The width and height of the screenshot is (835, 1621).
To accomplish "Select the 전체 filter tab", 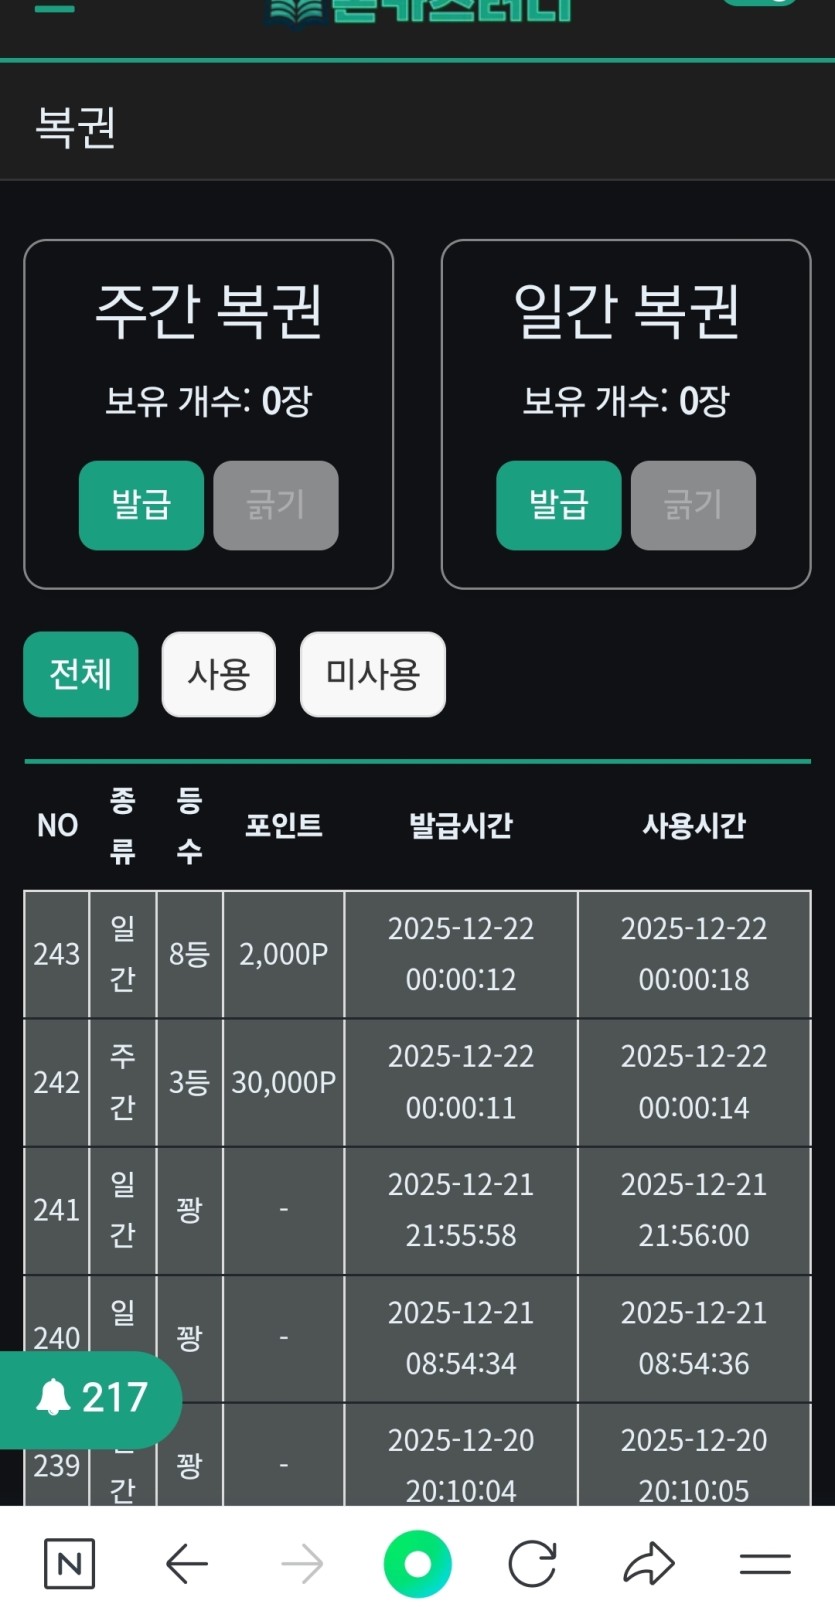I will 81,674.
